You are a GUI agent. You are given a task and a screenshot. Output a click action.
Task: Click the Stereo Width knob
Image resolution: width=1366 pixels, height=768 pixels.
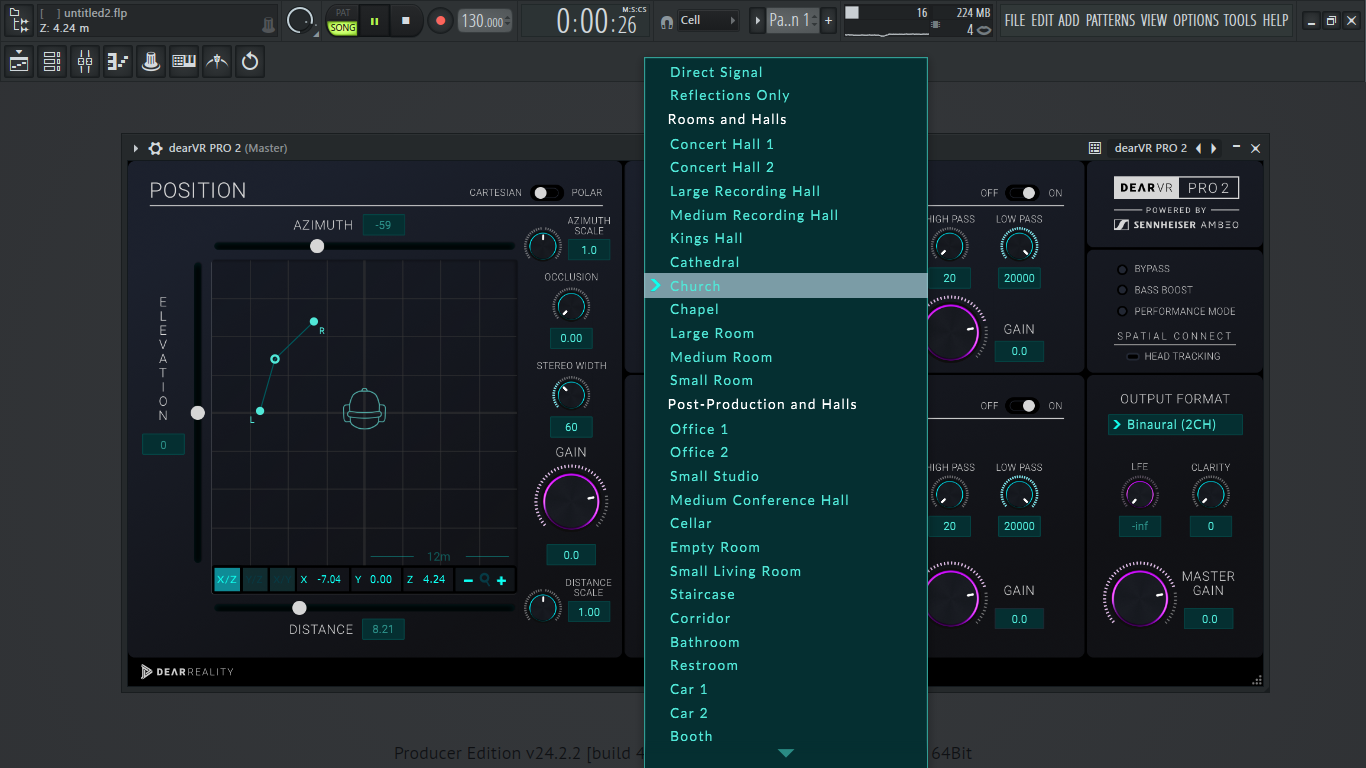[x=571, y=394]
